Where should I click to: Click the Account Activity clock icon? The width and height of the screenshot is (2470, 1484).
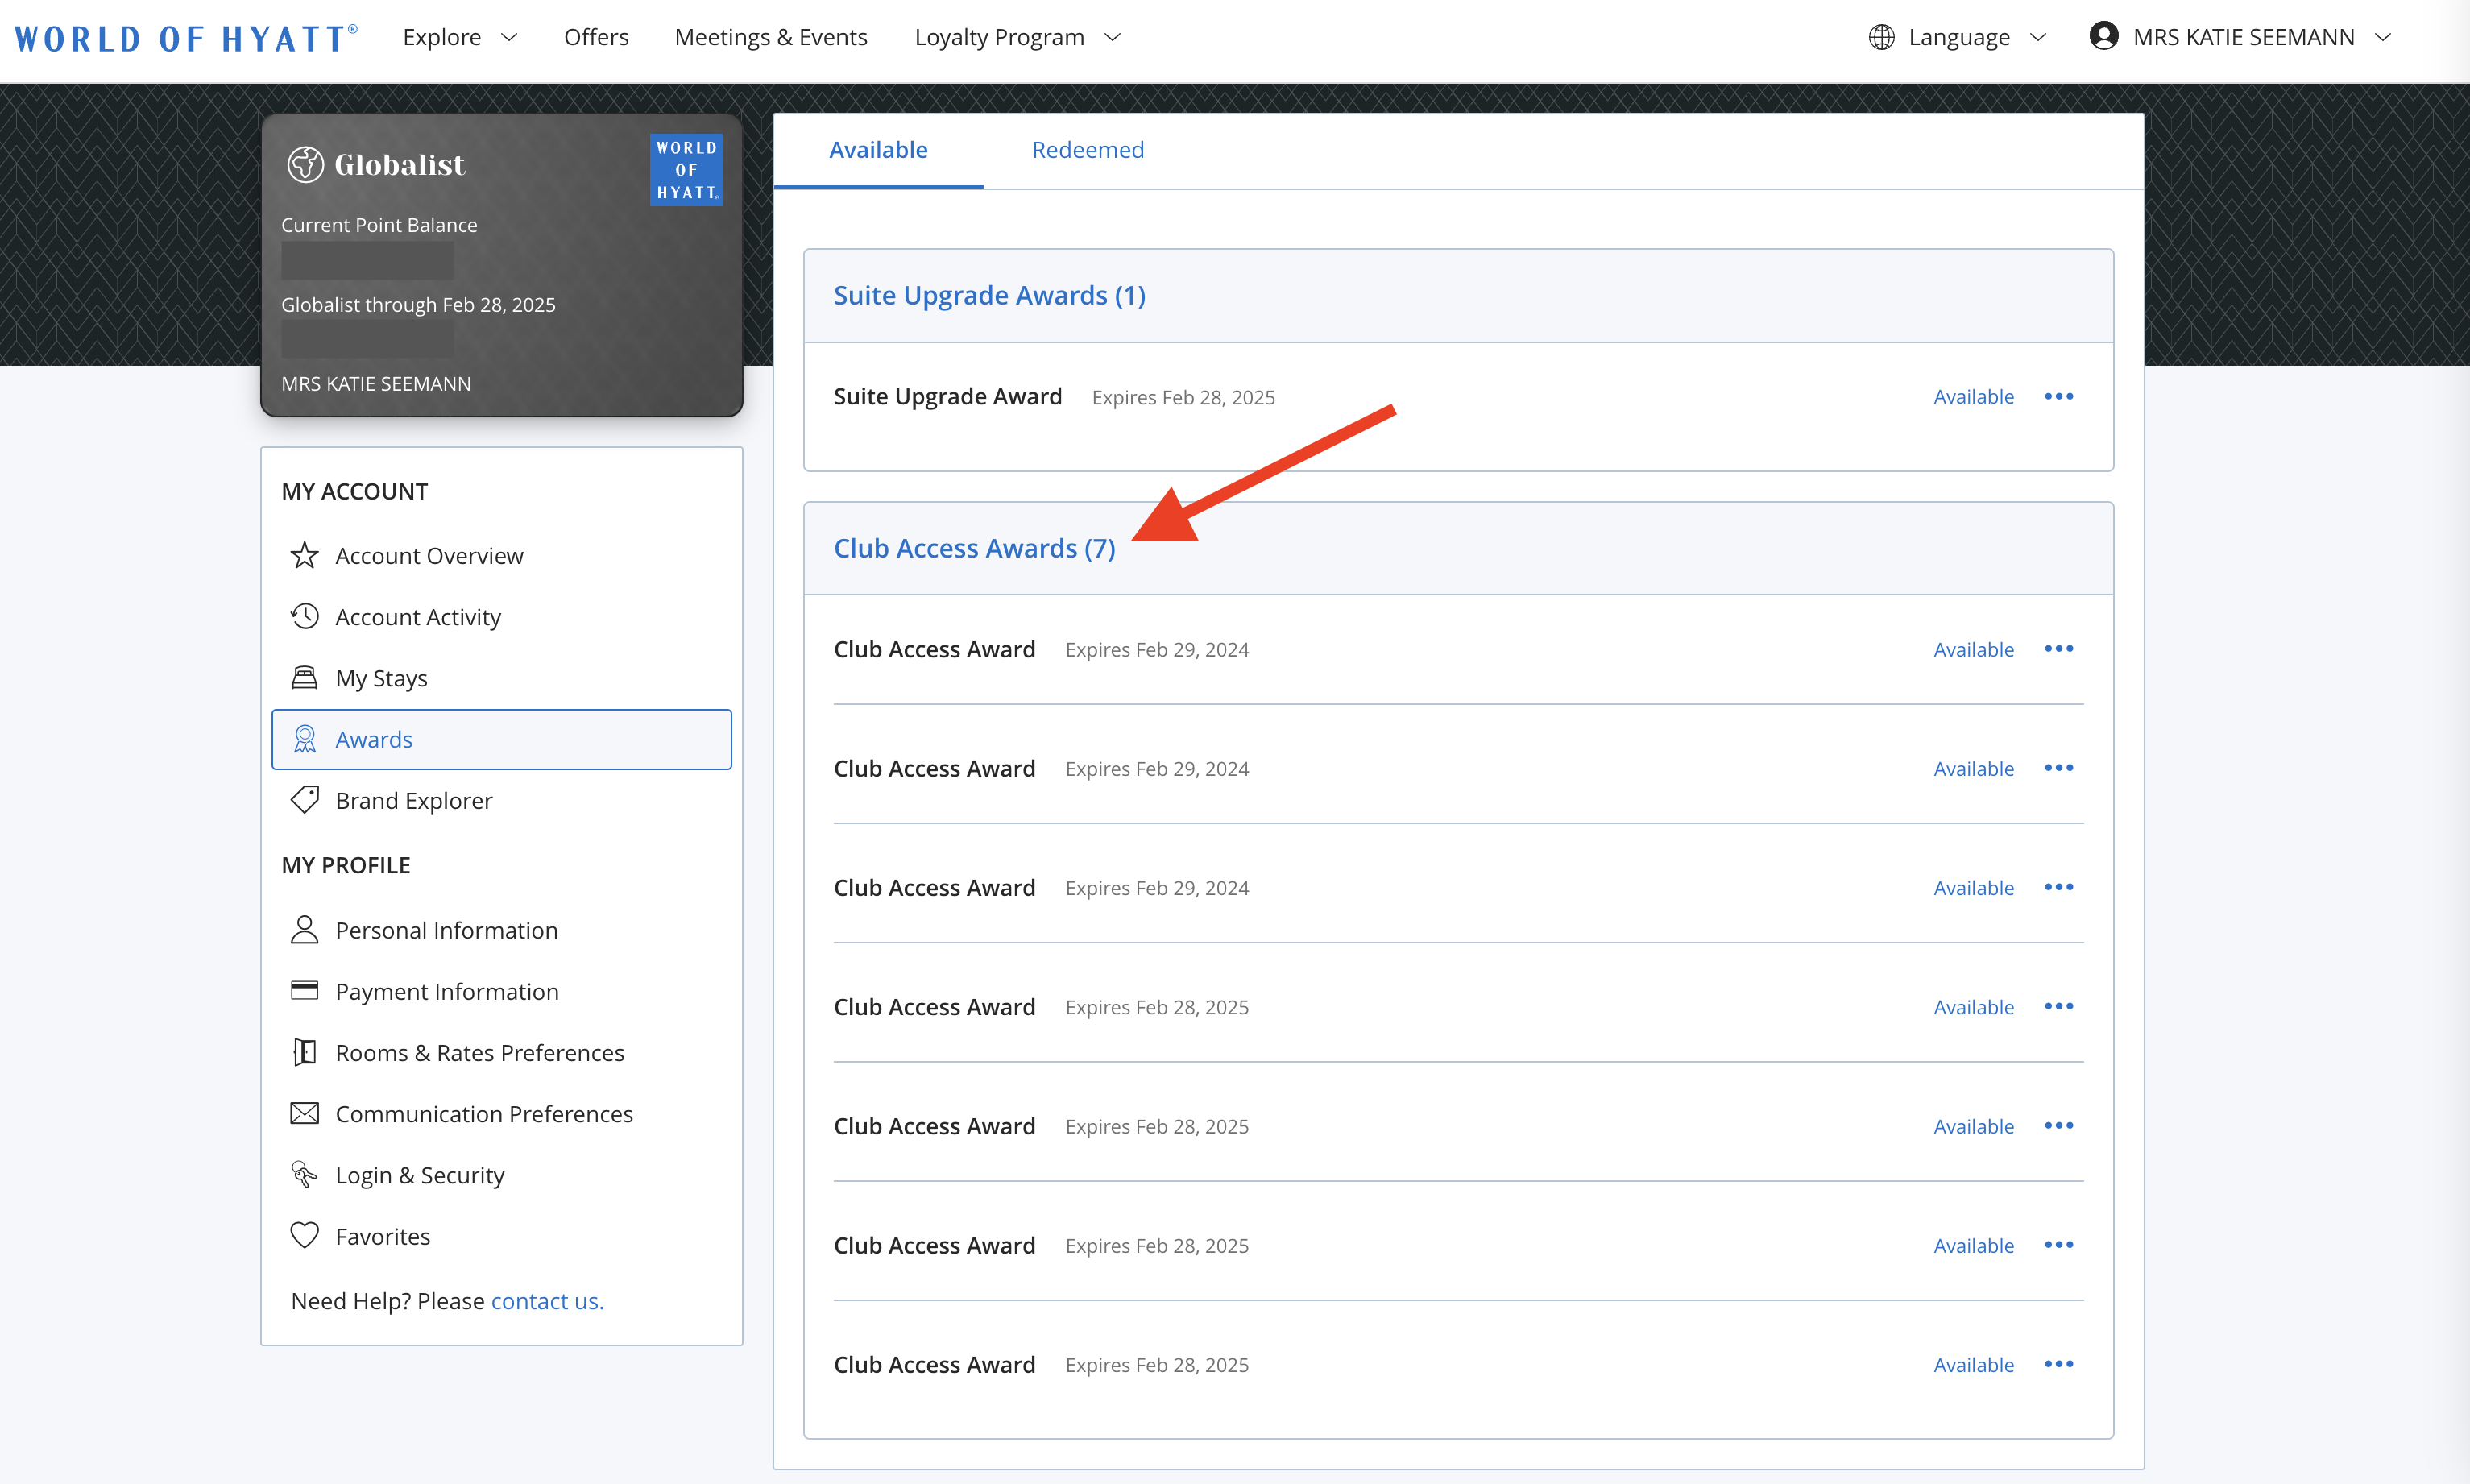[304, 616]
